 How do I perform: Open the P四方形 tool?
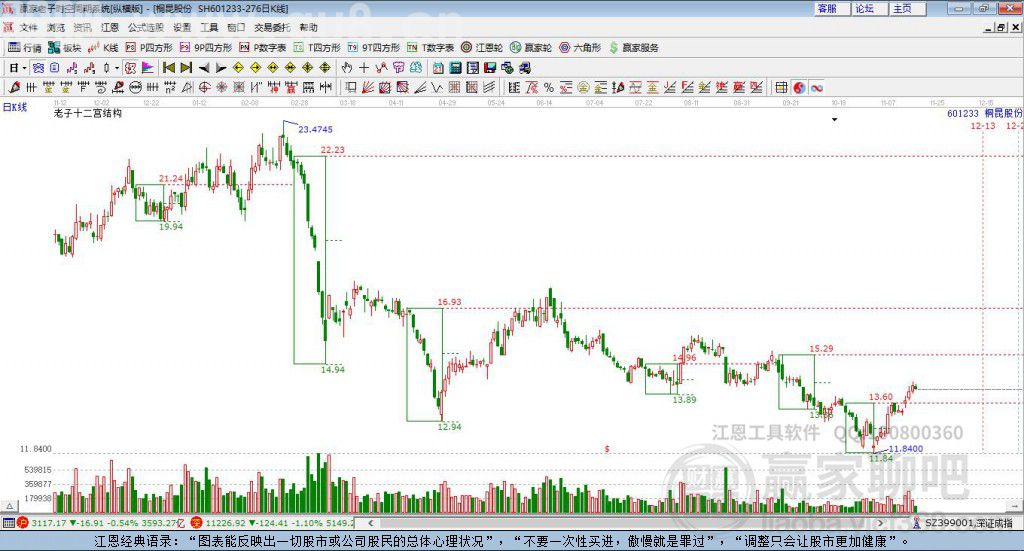point(149,48)
